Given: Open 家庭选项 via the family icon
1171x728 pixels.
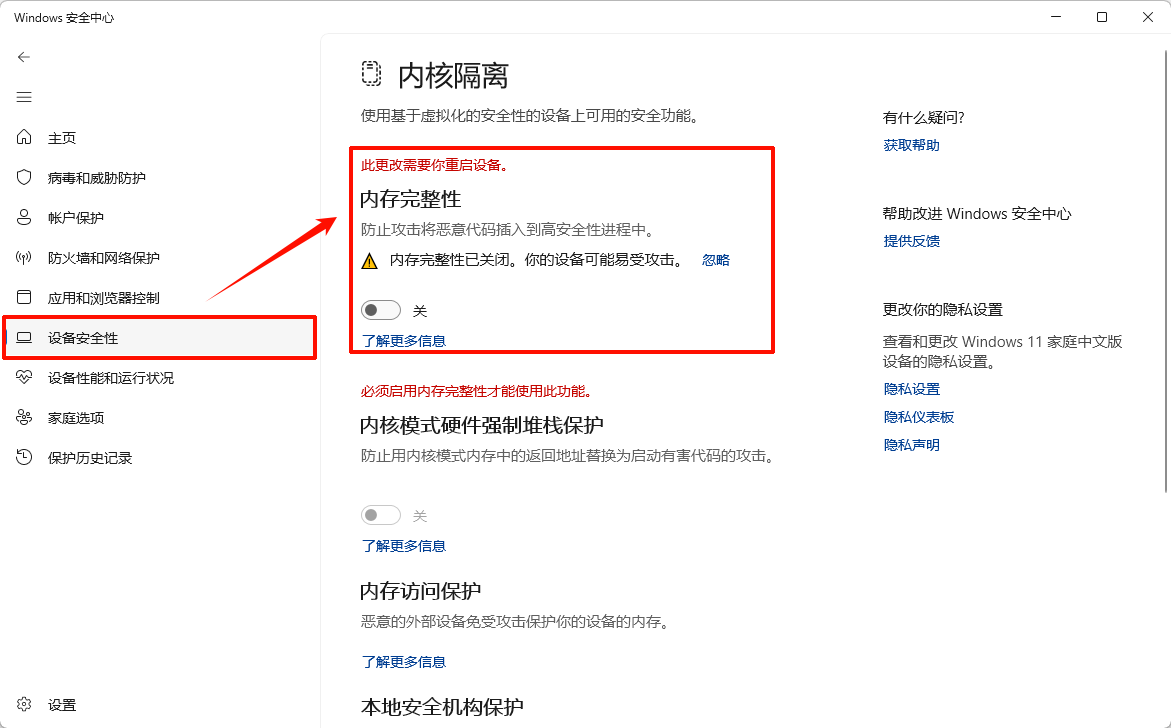Looking at the screenshot, I should (22, 417).
